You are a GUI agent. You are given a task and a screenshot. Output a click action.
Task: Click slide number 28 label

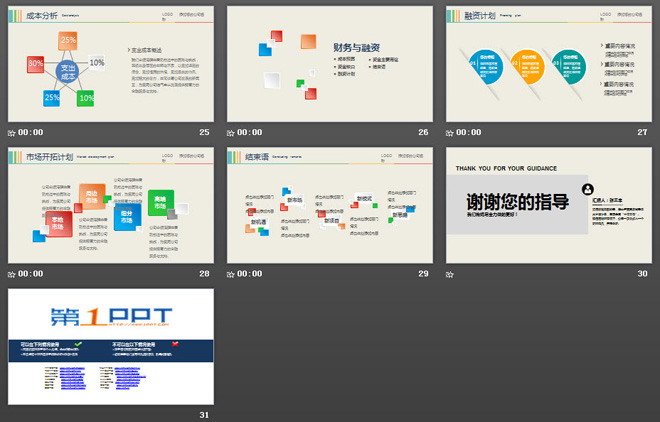[204, 273]
